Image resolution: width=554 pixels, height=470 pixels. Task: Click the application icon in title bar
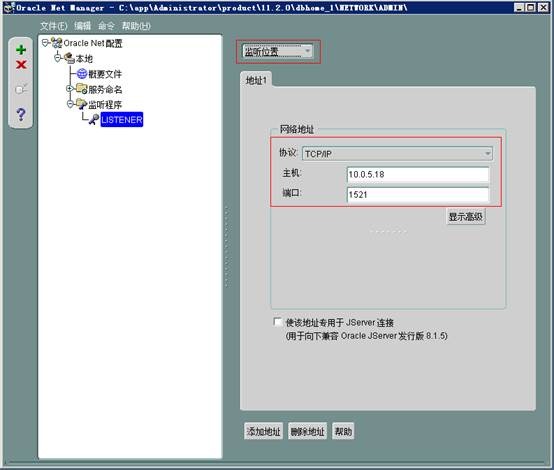point(8,7)
